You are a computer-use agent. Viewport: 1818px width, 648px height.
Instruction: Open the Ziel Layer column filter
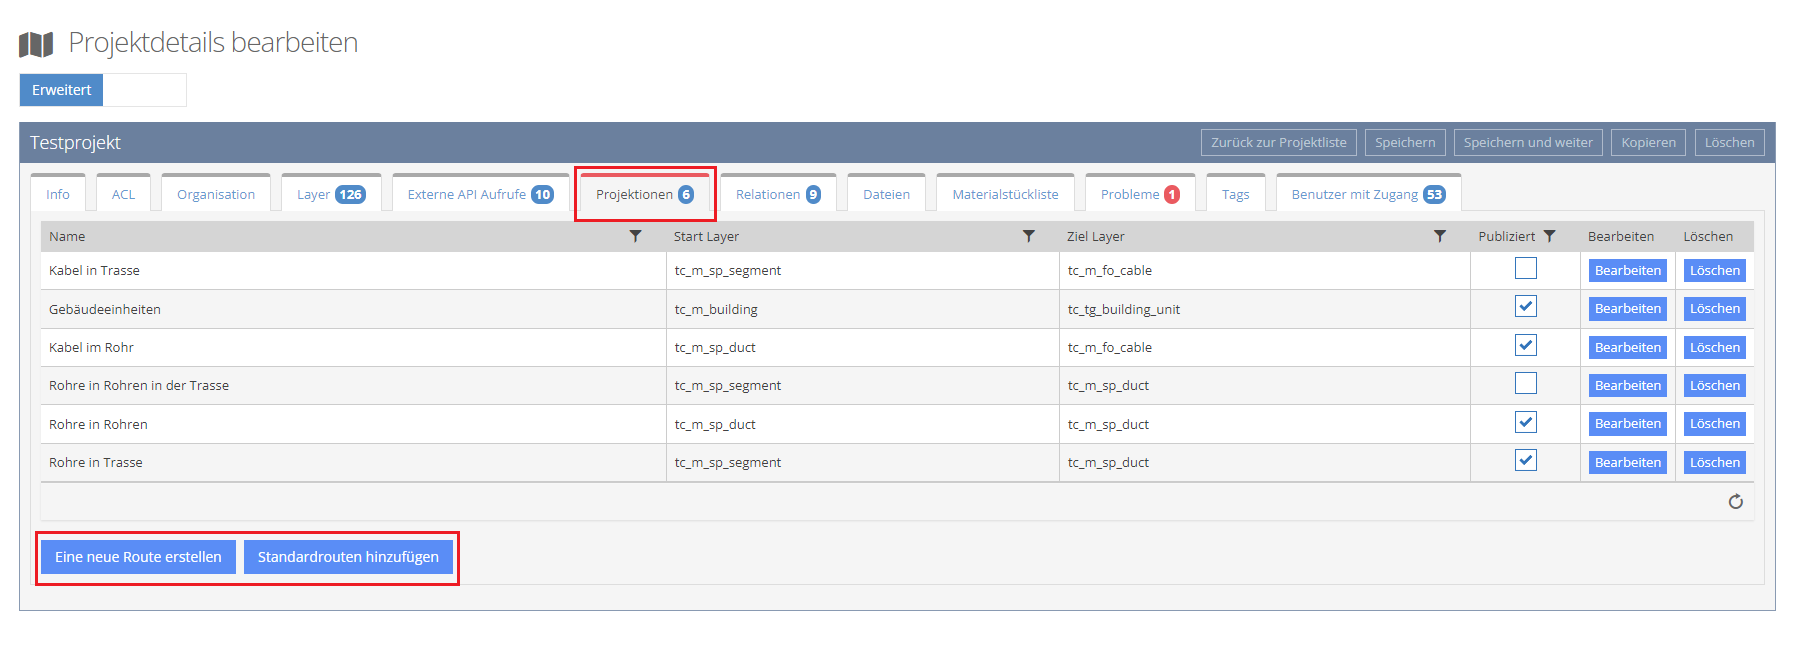point(1439,237)
